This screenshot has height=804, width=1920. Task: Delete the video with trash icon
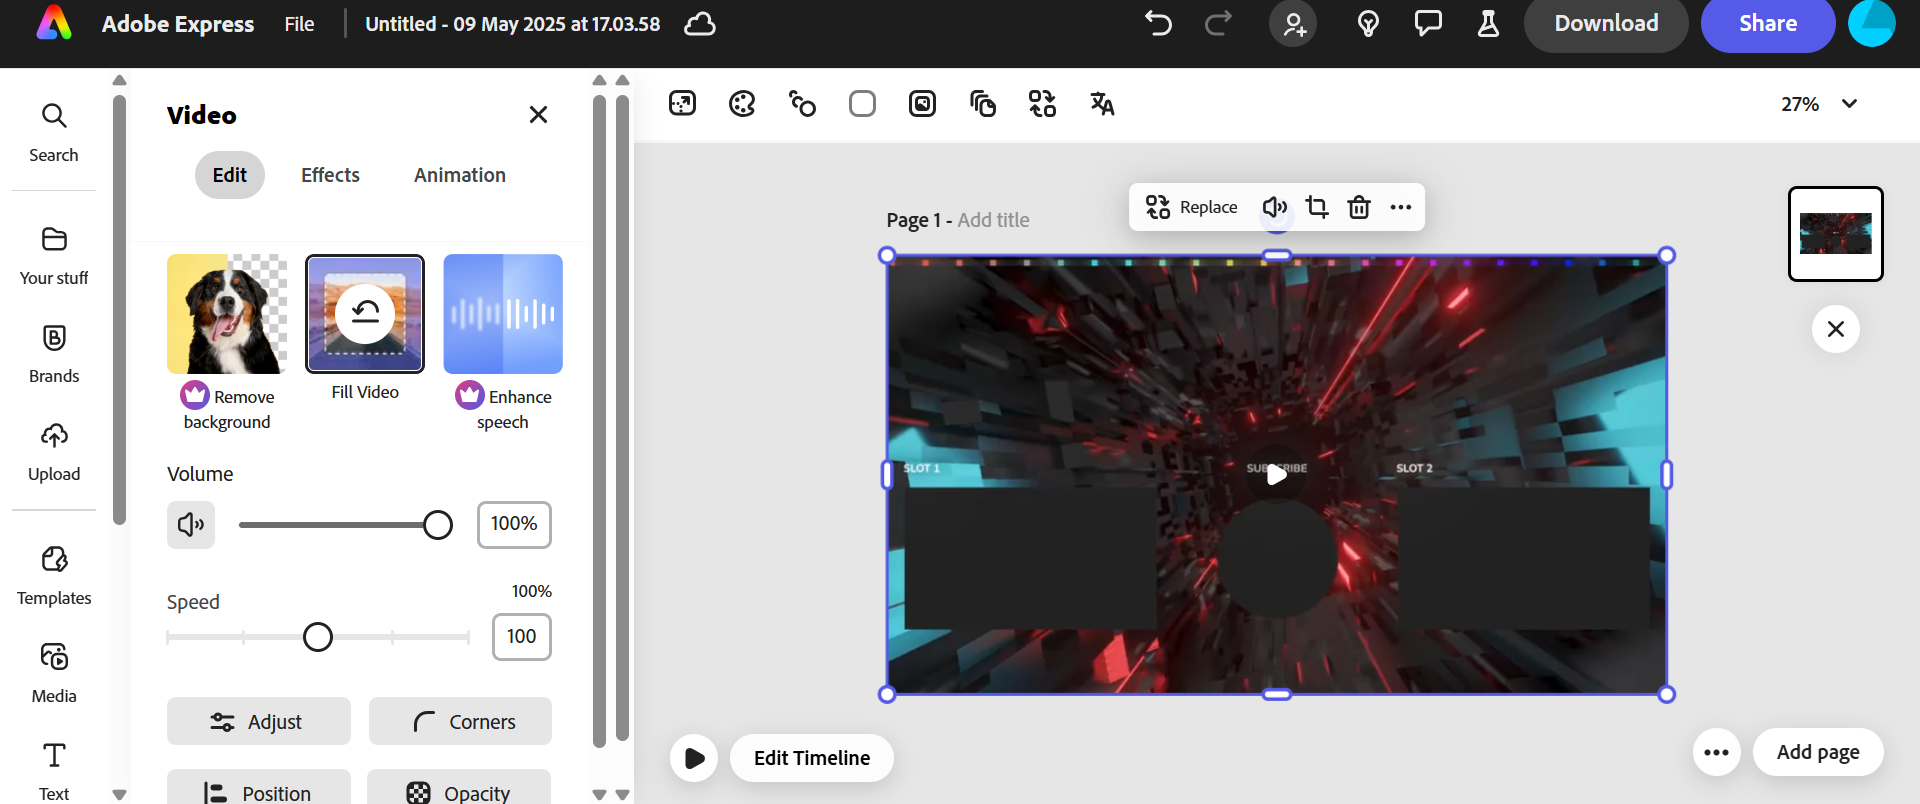coord(1359,207)
